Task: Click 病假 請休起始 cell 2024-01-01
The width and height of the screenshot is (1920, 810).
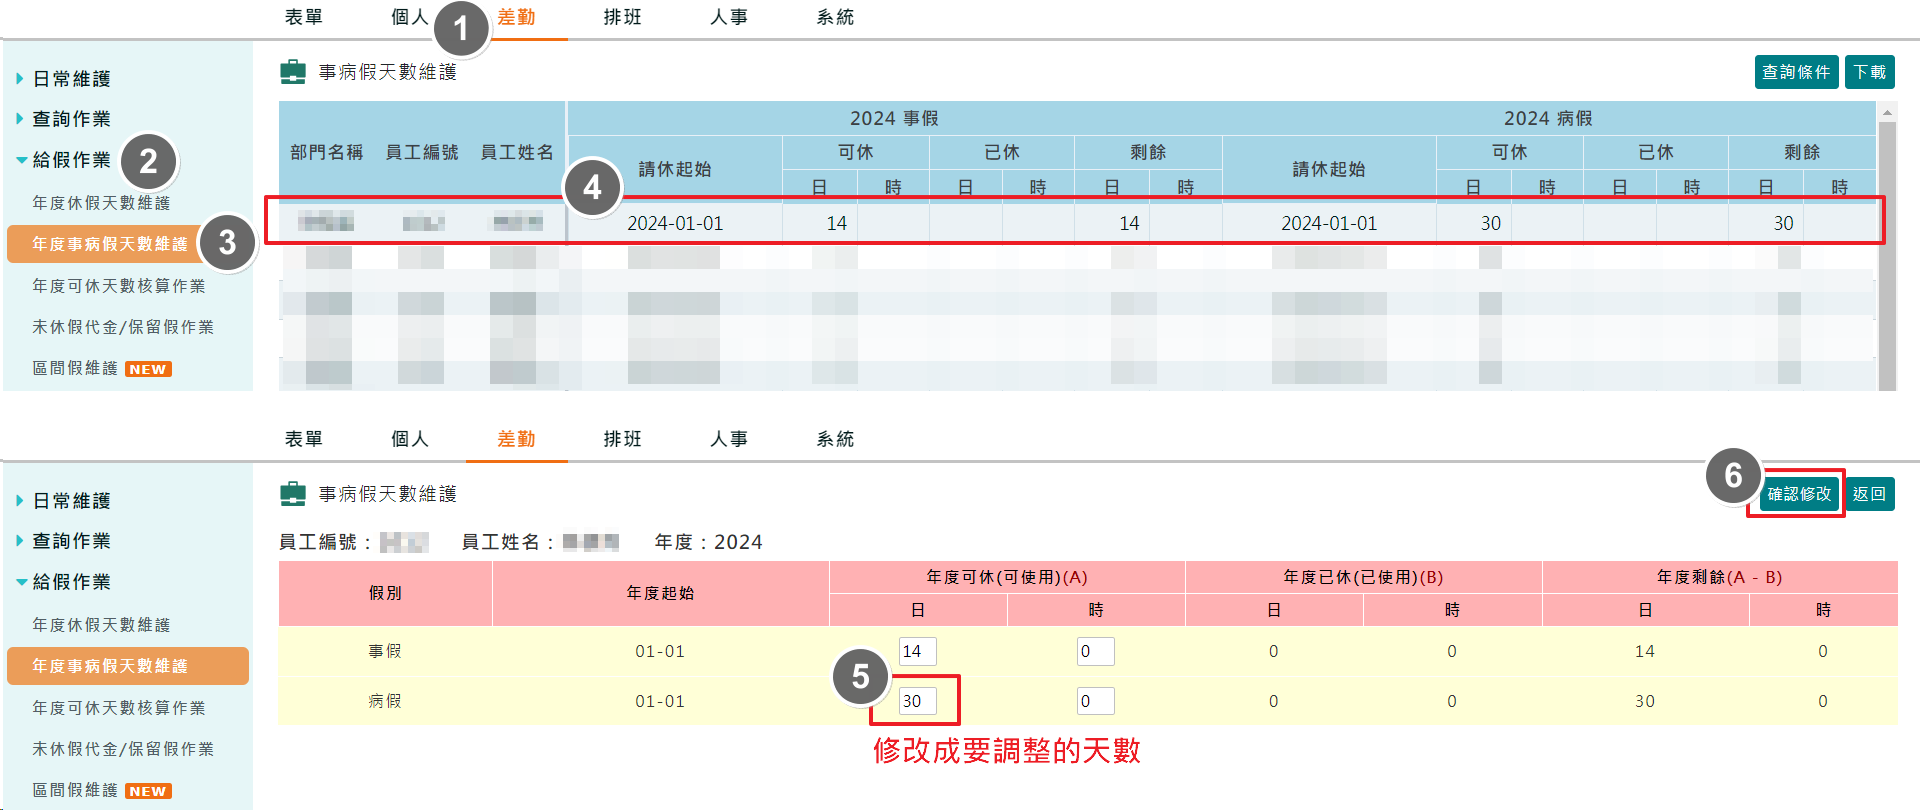Action: (1329, 223)
